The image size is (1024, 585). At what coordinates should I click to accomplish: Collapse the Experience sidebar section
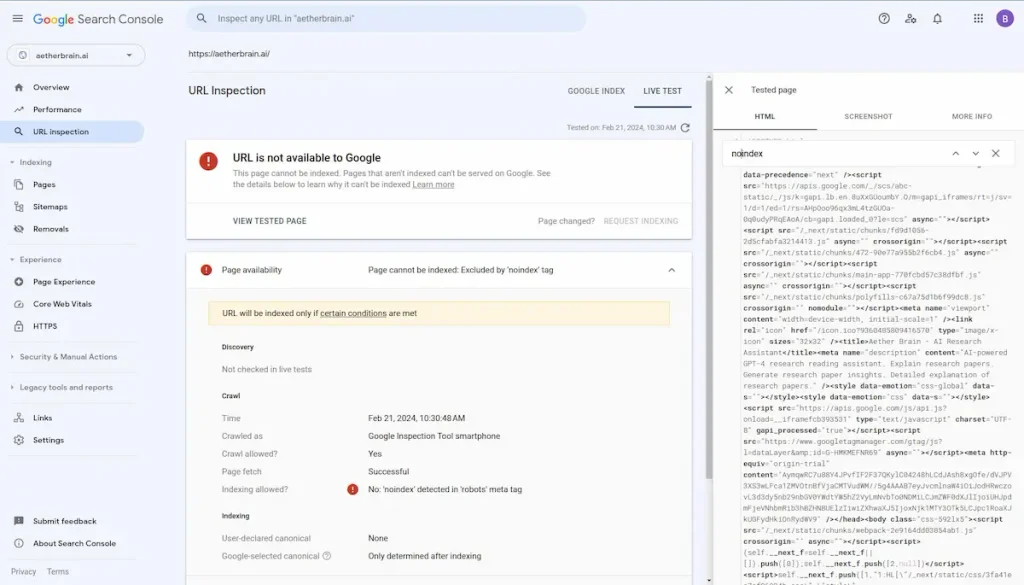(35, 259)
